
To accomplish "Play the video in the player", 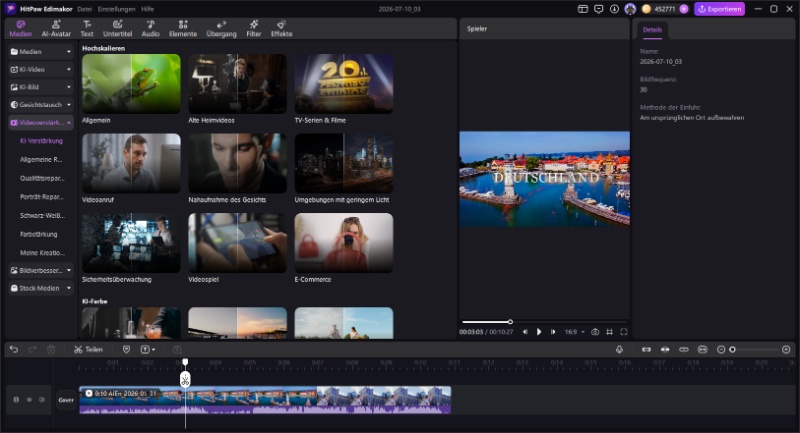I will click(x=539, y=332).
